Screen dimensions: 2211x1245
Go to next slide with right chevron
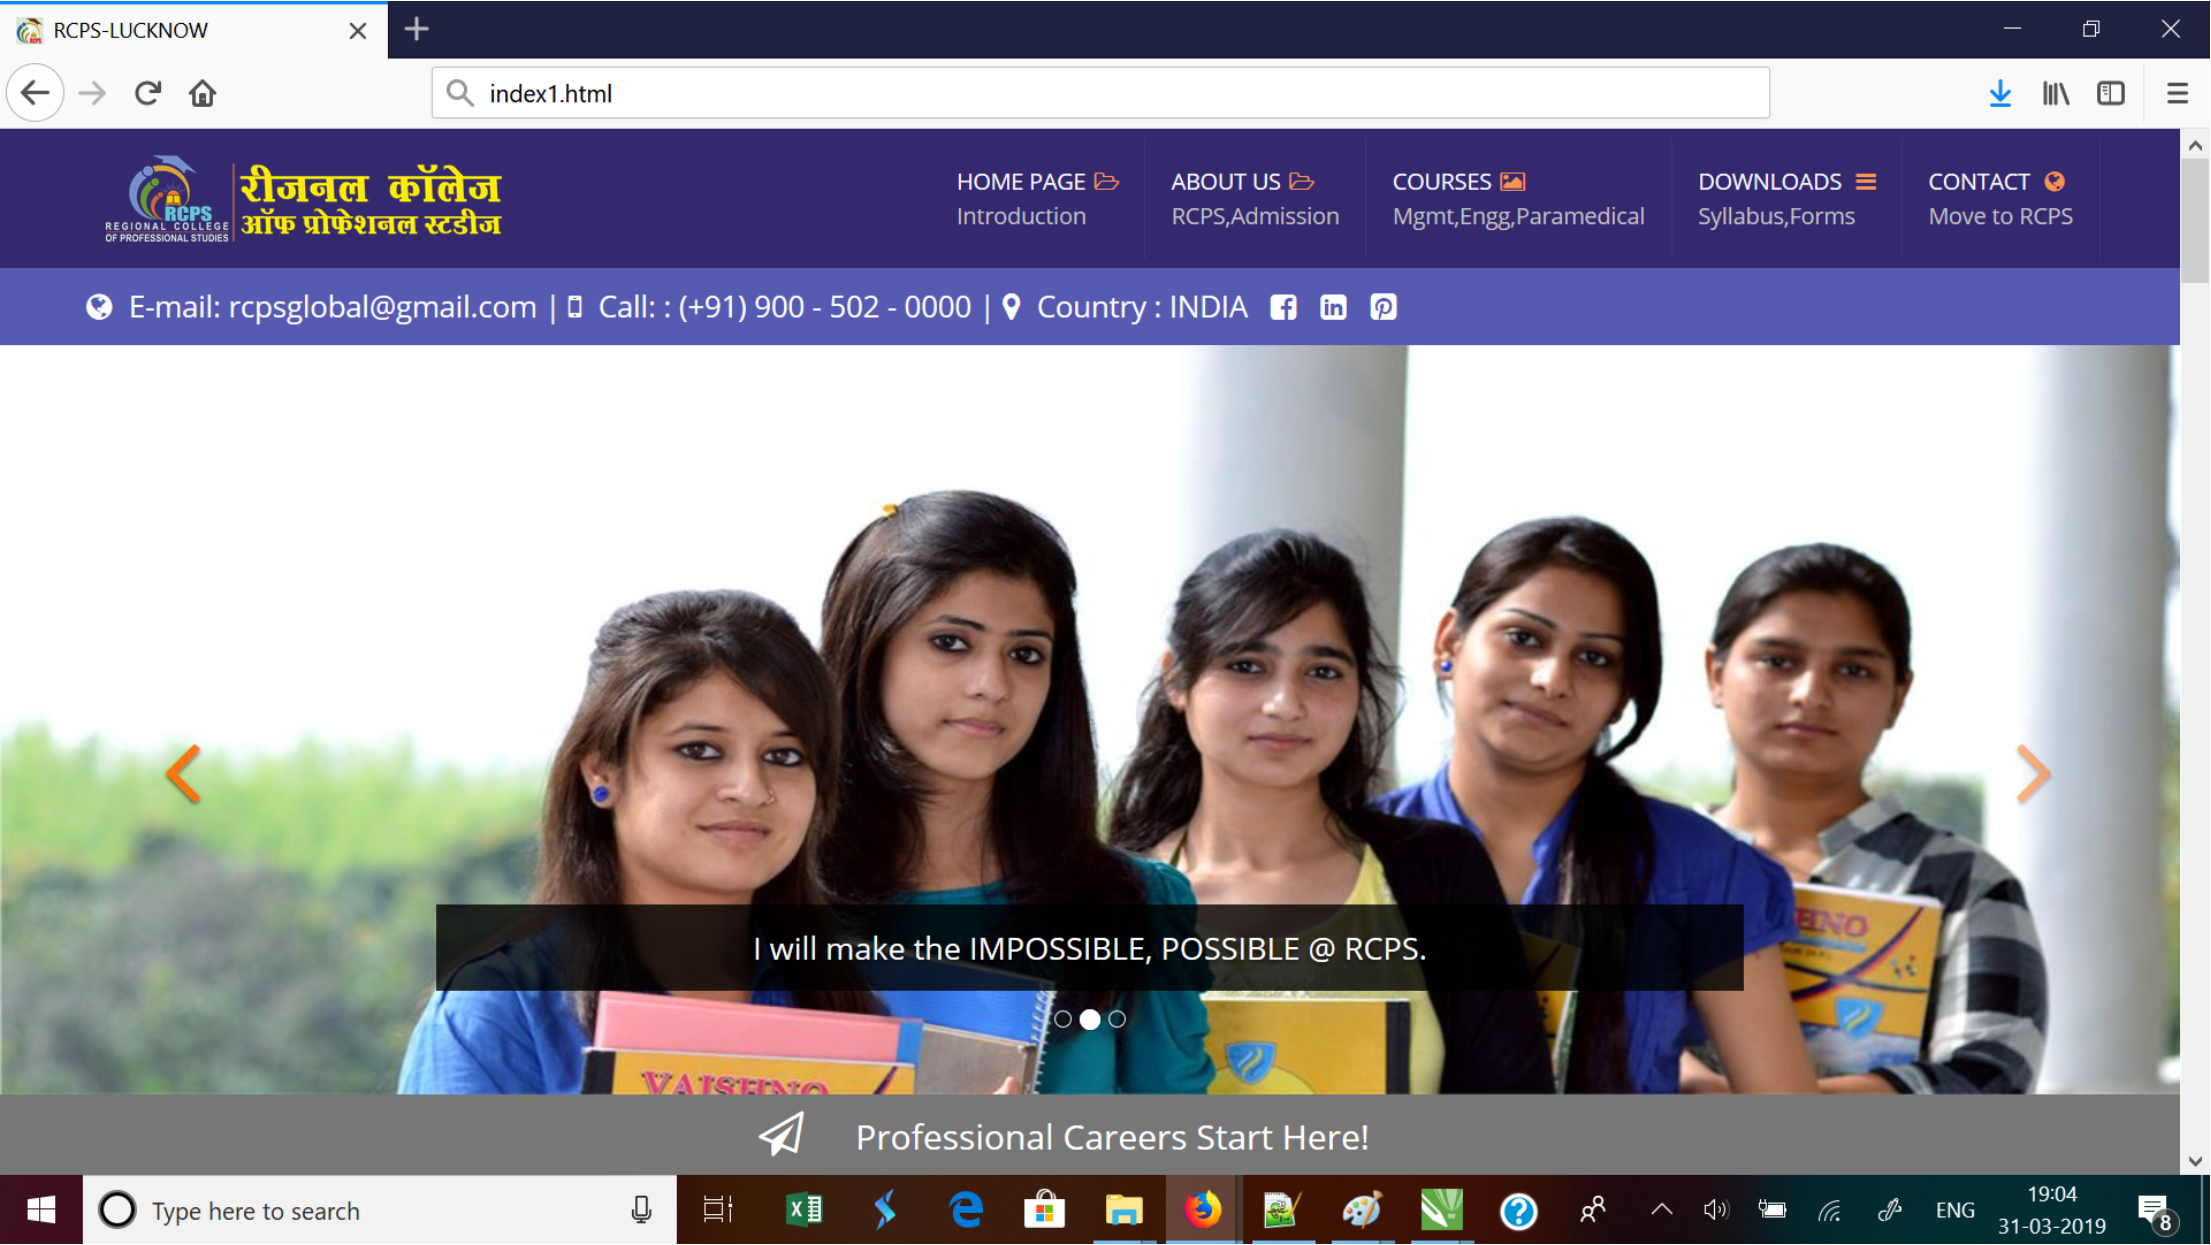click(2033, 774)
